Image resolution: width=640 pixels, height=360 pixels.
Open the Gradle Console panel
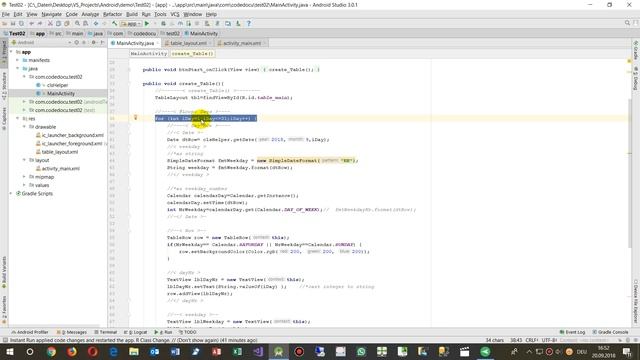pos(610,332)
